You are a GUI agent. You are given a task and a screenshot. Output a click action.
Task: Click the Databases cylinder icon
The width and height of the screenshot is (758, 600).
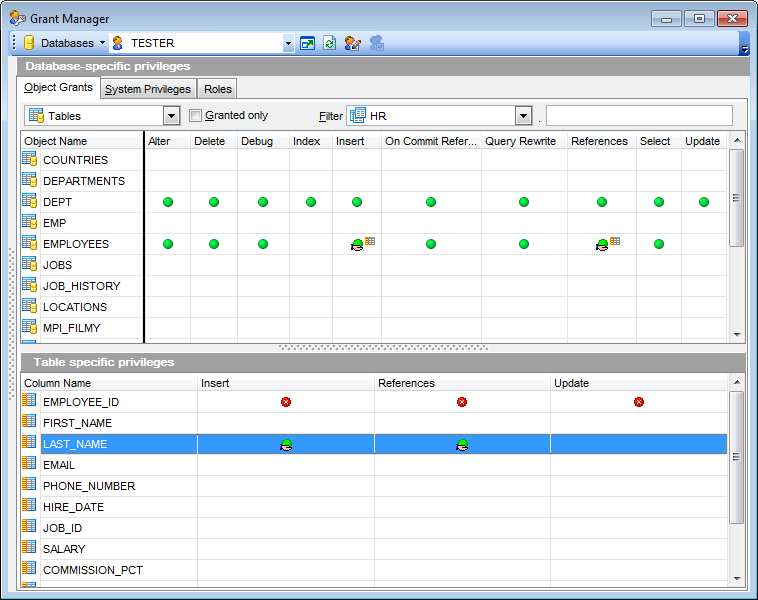29,43
